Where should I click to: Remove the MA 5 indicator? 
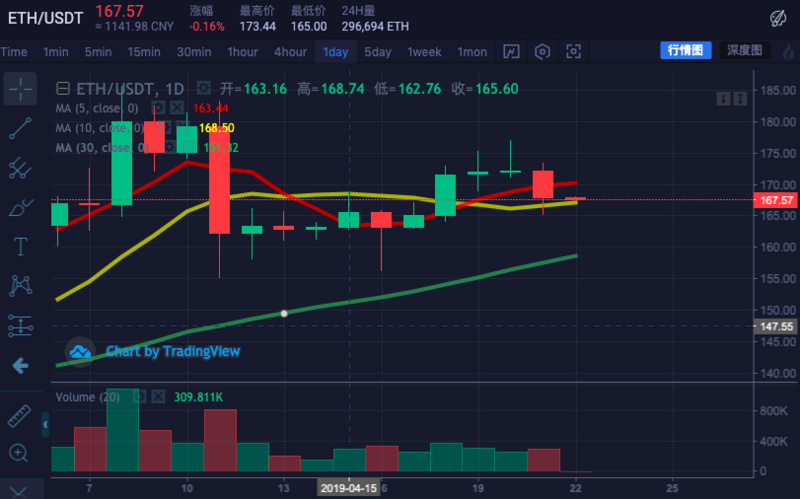click(176, 107)
